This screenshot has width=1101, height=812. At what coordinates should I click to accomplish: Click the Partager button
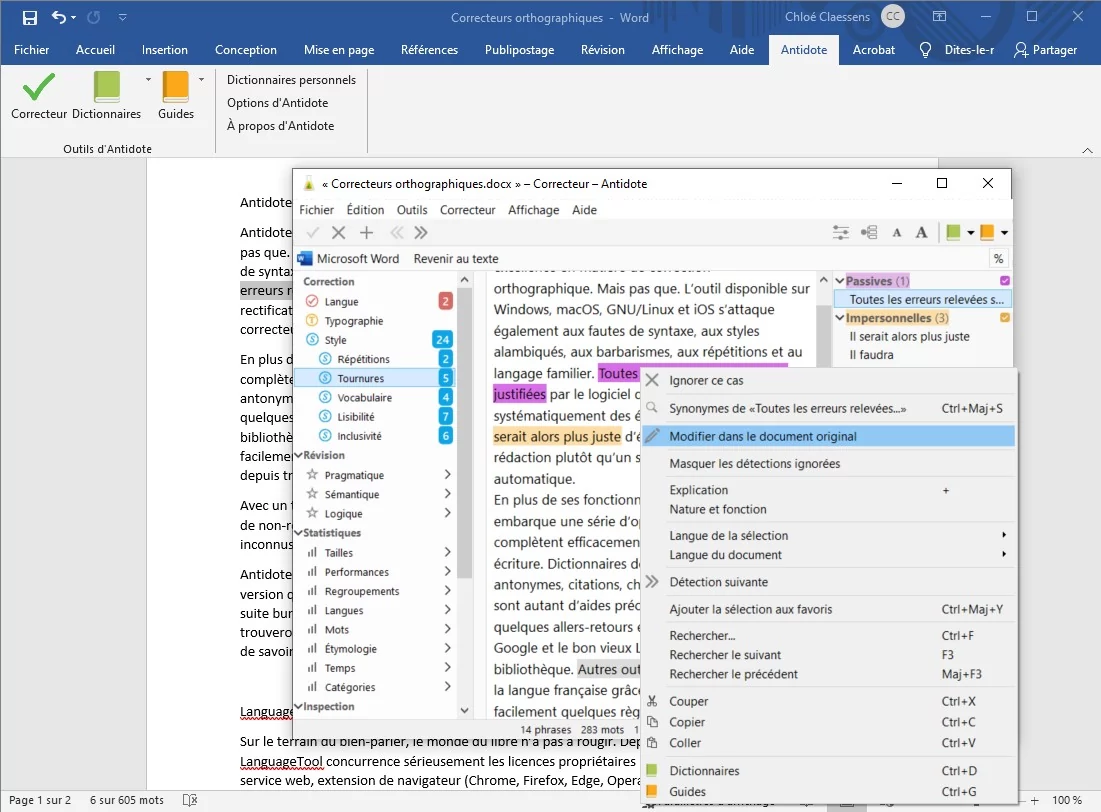point(1046,50)
